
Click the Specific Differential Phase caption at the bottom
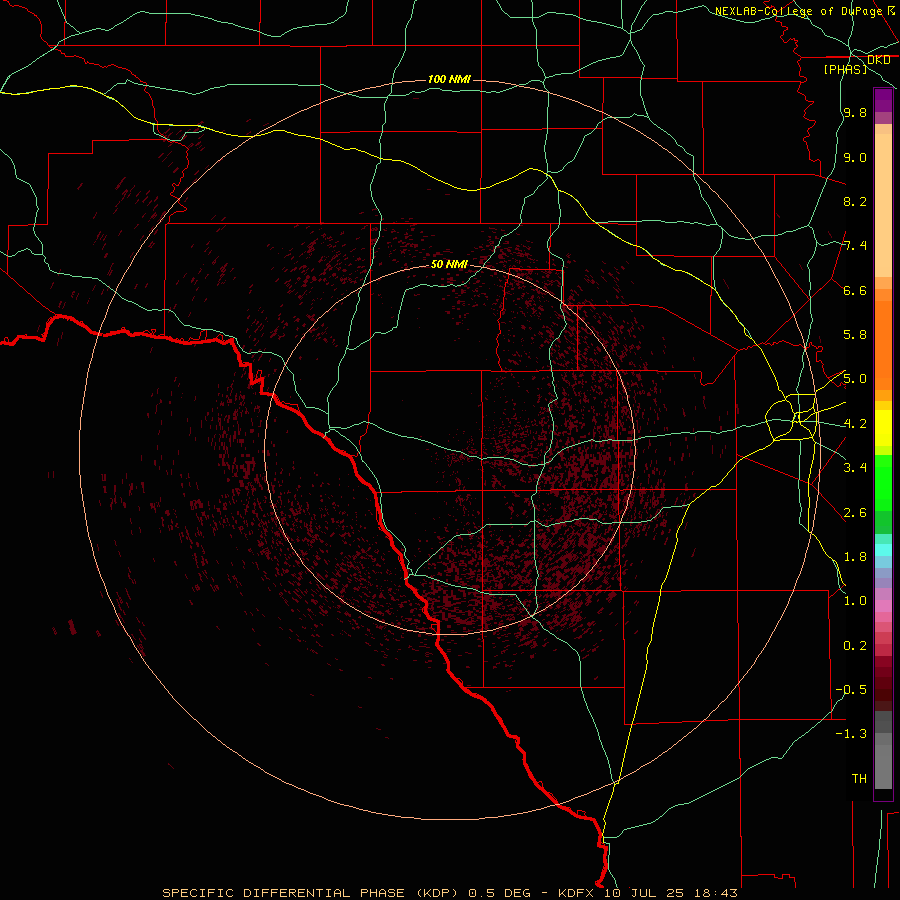tap(449, 893)
